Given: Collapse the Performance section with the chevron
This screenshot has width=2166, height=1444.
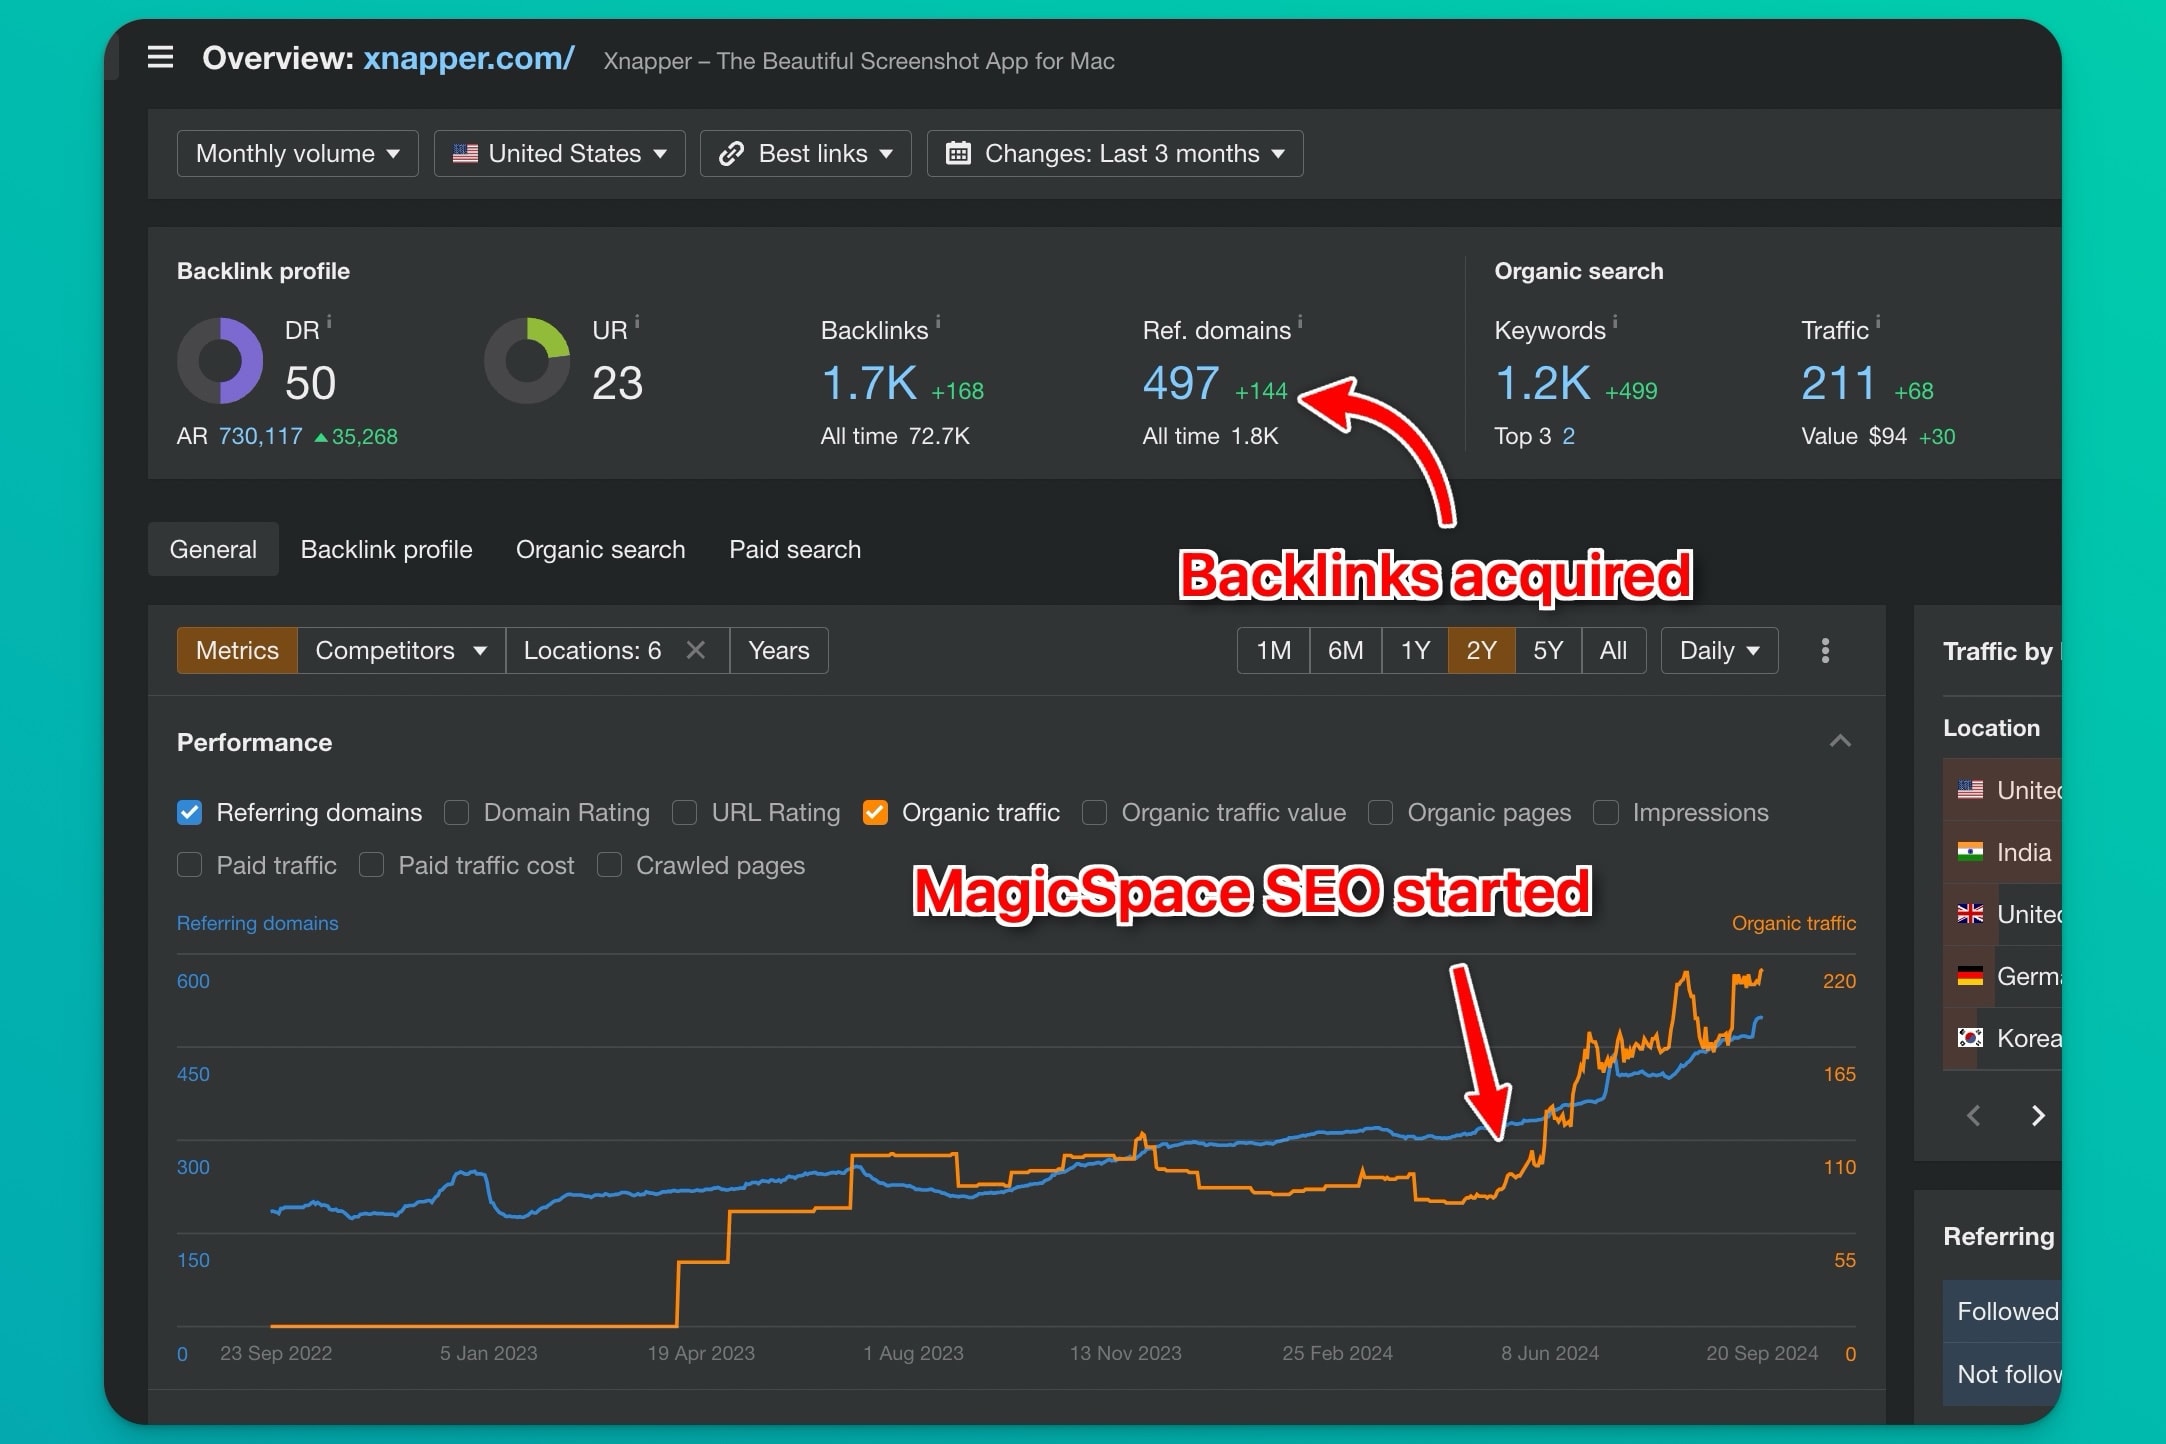Looking at the screenshot, I should 1841,740.
